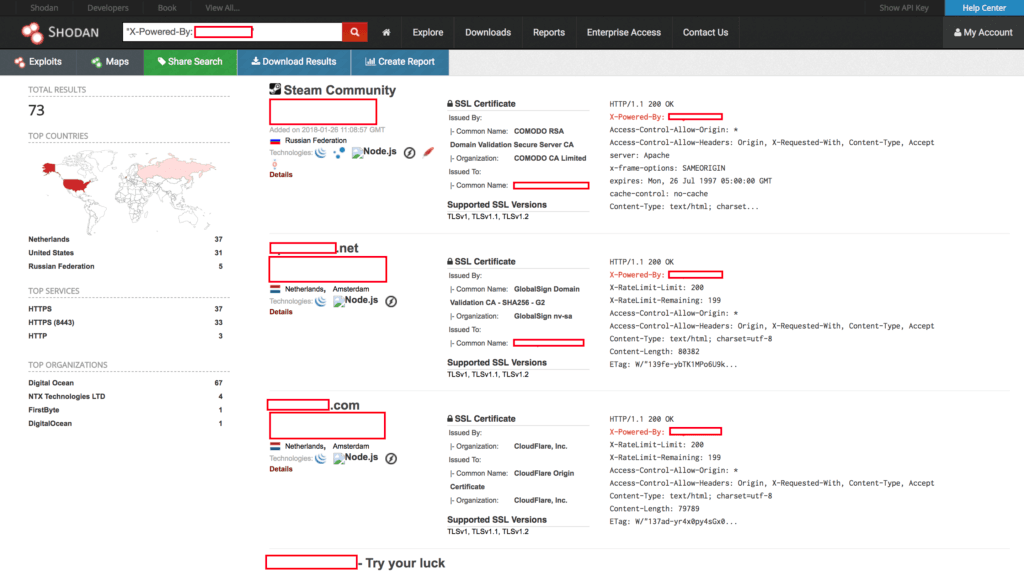The height and width of the screenshot is (571, 1024).
Task: Open the Explore menu item
Action: pyautogui.click(x=428, y=32)
